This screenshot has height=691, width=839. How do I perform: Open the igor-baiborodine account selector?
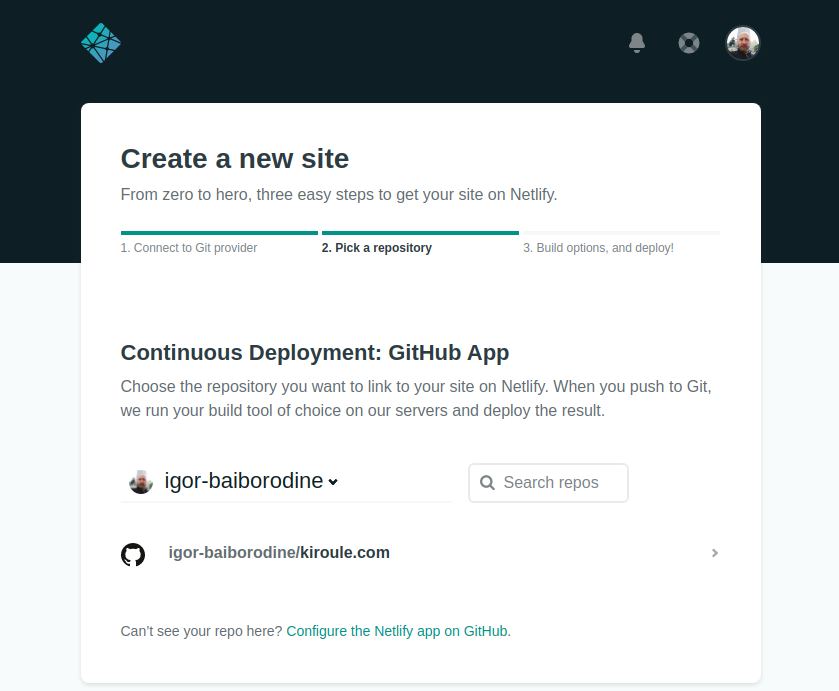click(x=286, y=481)
